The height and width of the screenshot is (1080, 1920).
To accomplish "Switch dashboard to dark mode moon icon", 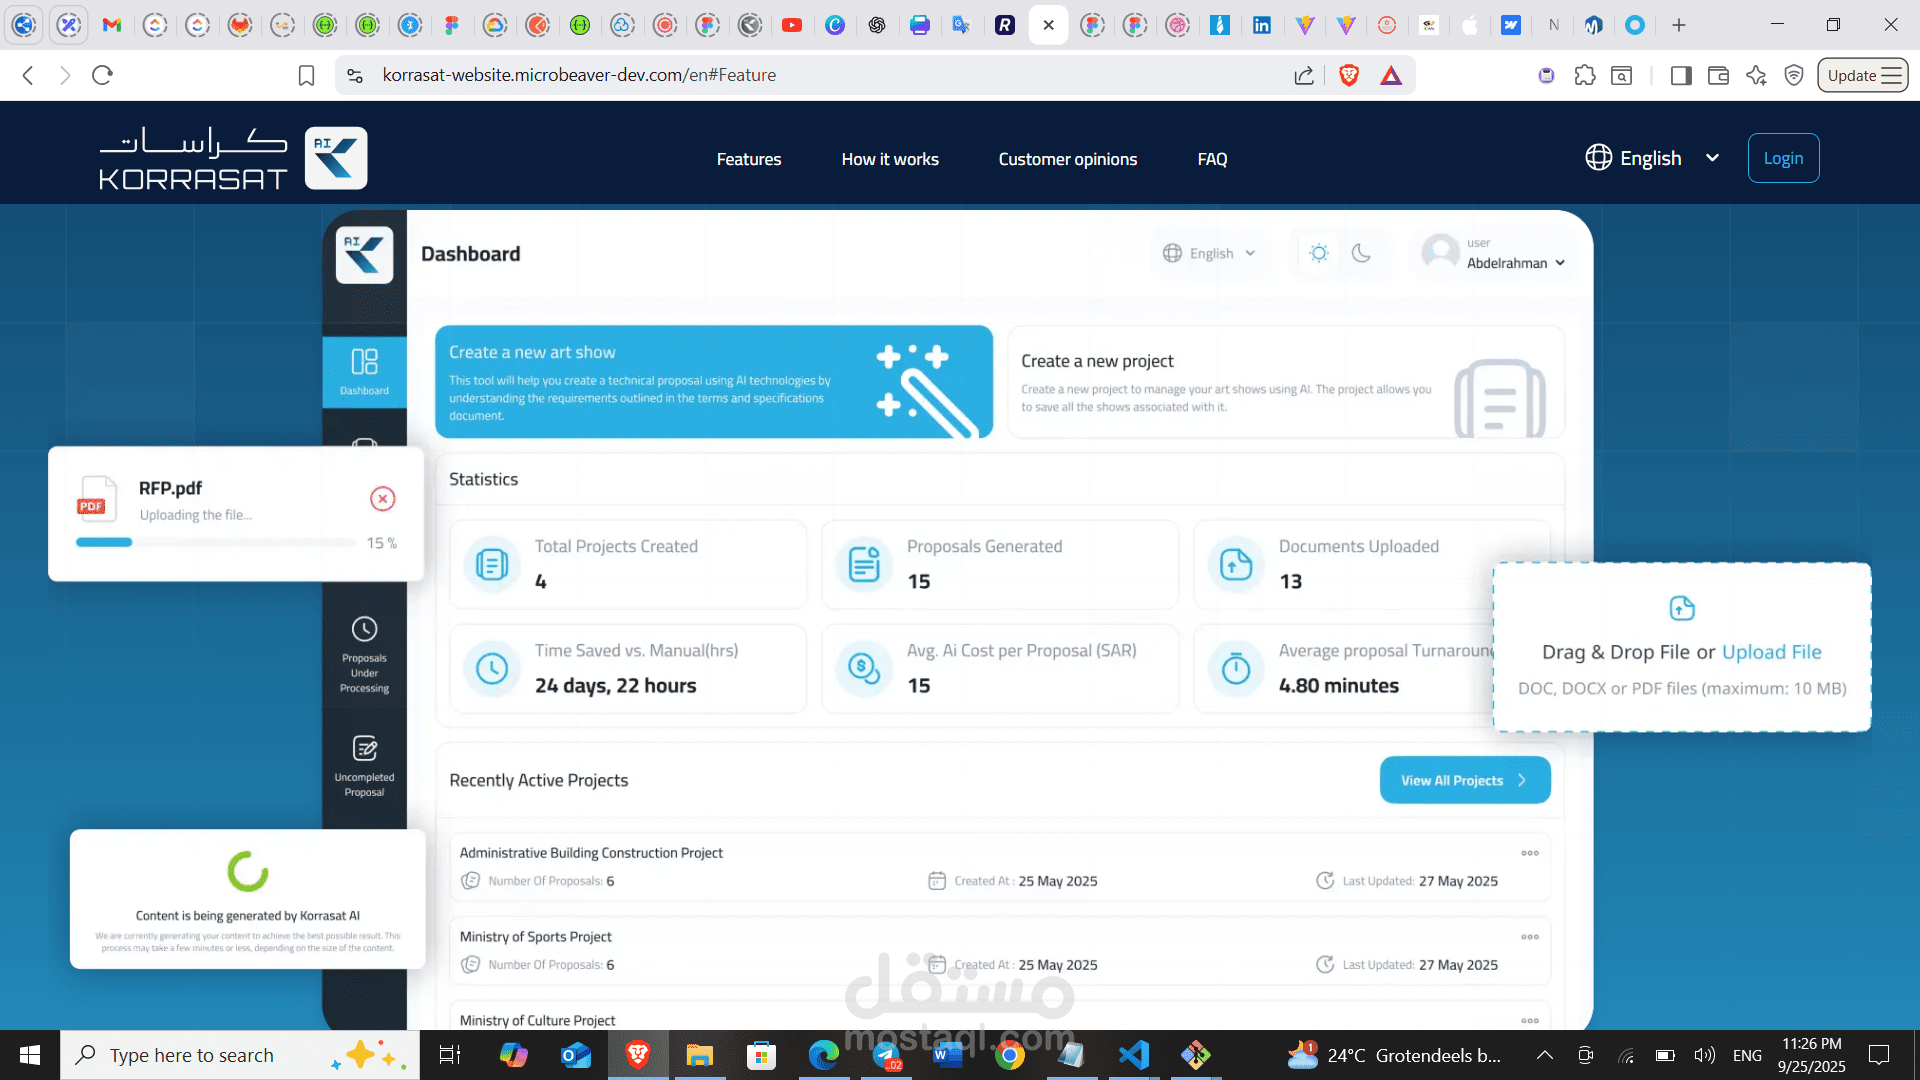I will pyautogui.click(x=1361, y=254).
